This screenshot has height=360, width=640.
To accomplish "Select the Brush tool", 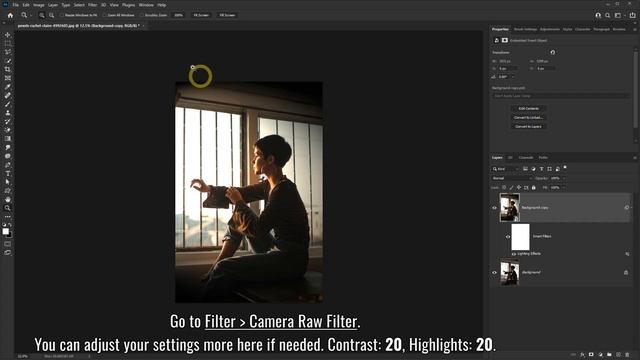I will tap(7, 104).
